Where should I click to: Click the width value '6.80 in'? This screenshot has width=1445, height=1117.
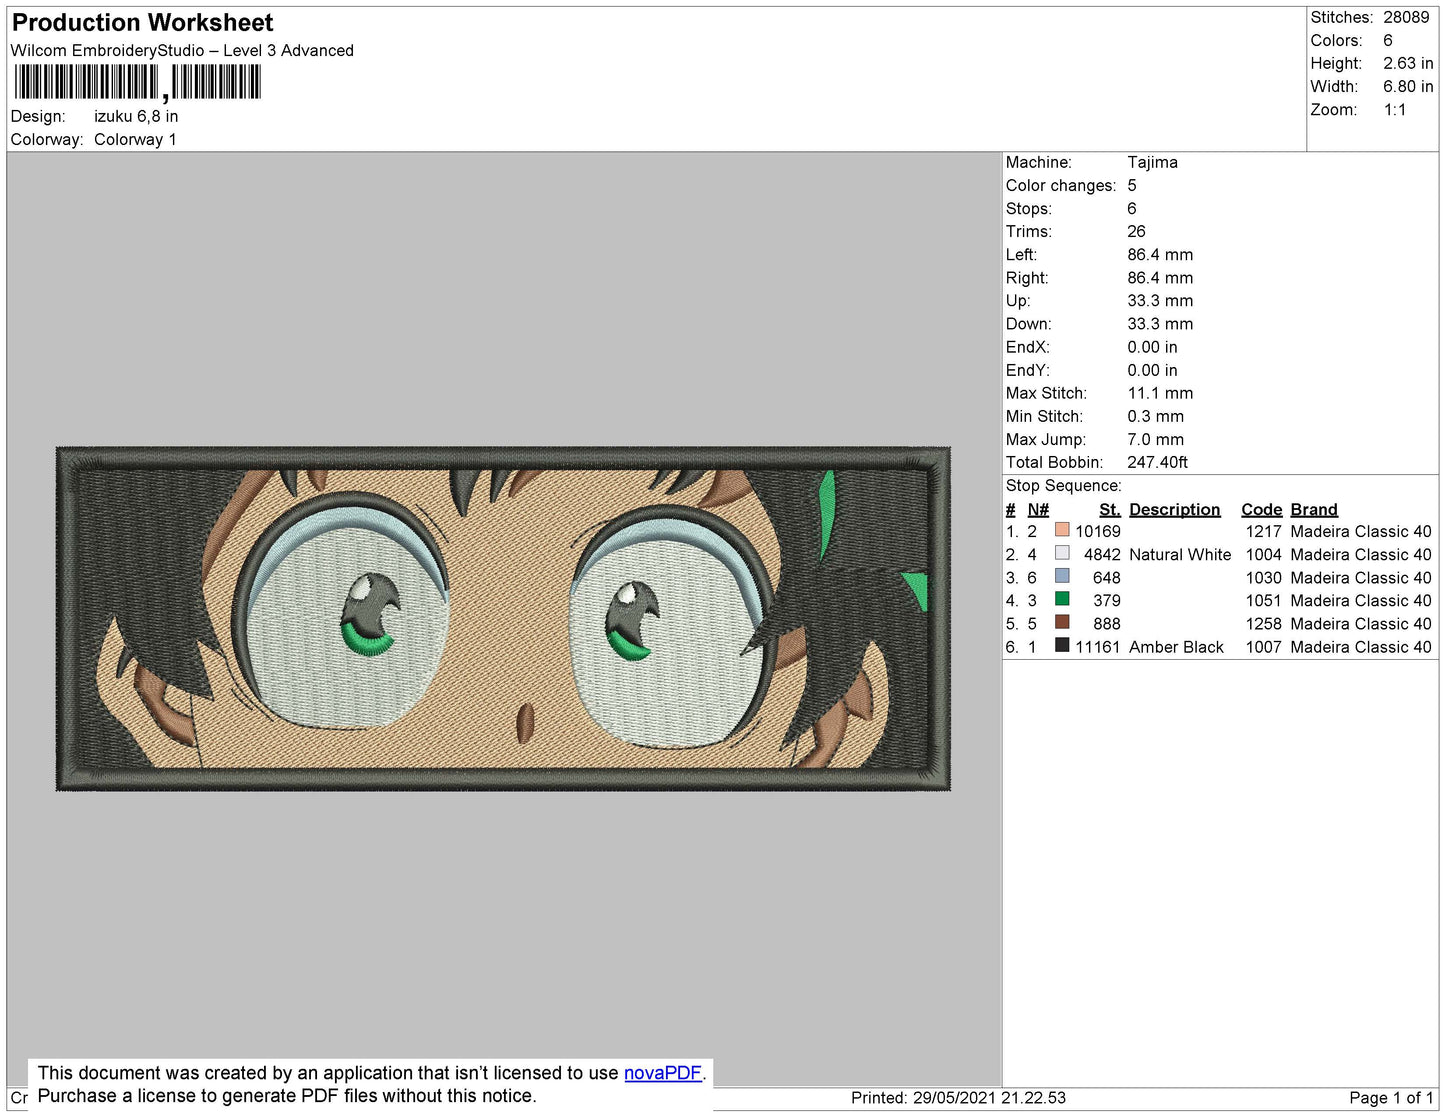[1408, 86]
